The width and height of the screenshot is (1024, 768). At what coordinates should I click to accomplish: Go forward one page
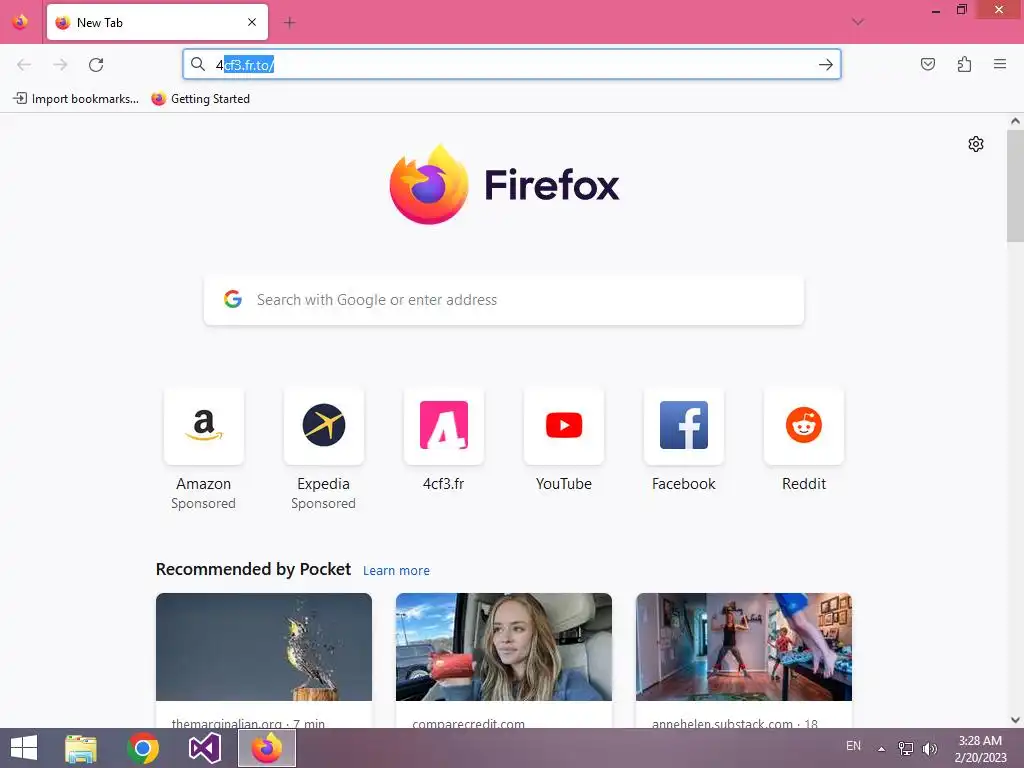pyautogui.click(x=60, y=65)
